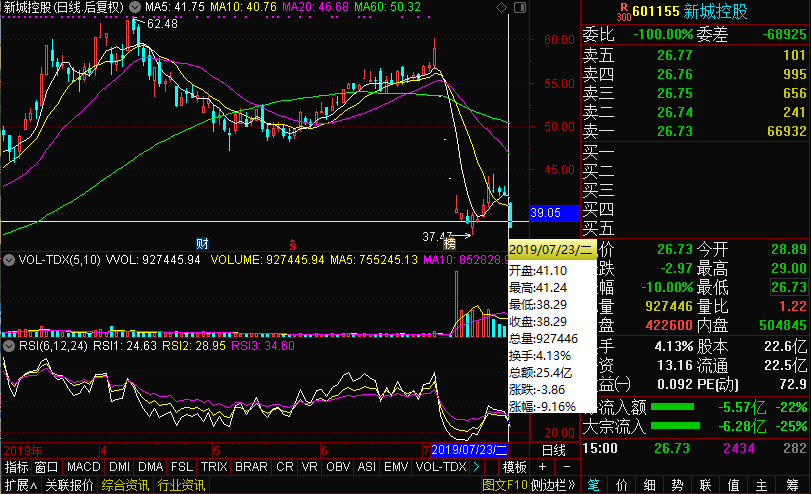The width and height of the screenshot is (811, 494).
Task: Open the 模板 template menu
Action: [x=514, y=467]
